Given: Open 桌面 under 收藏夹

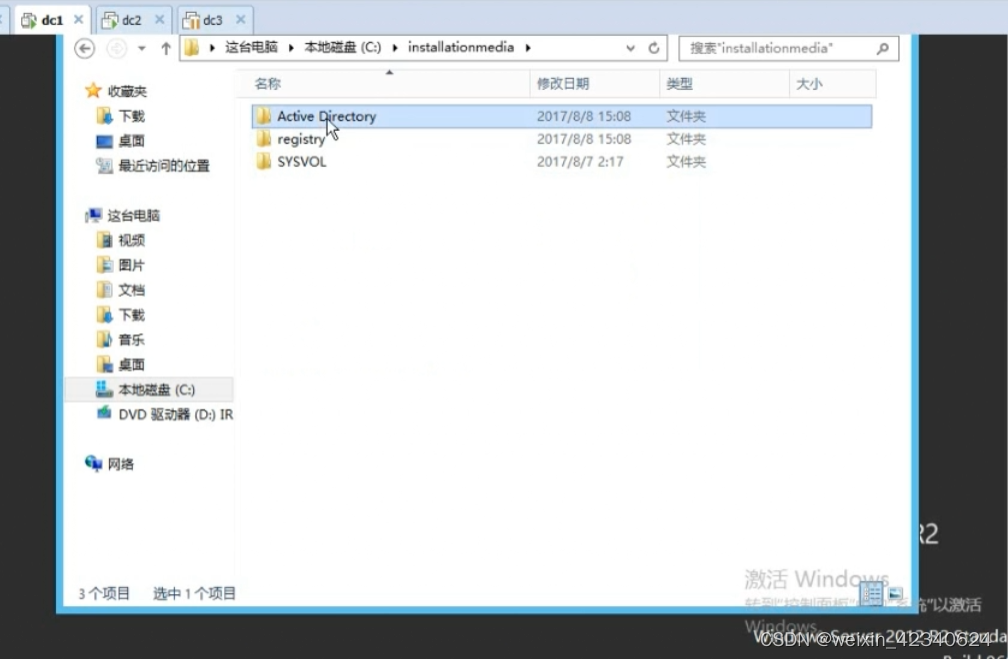Looking at the screenshot, I should (x=131, y=141).
